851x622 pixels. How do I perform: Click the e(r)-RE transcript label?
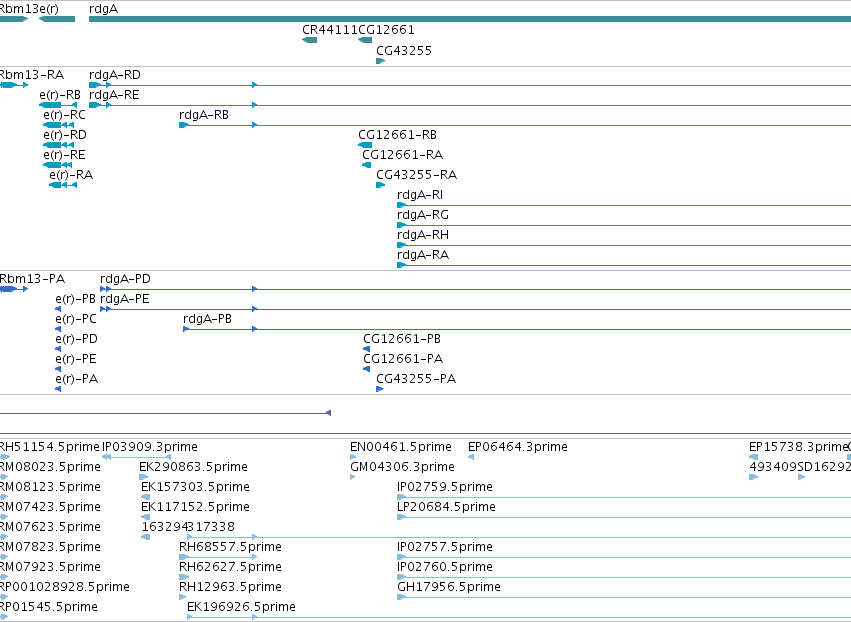(64, 155)
